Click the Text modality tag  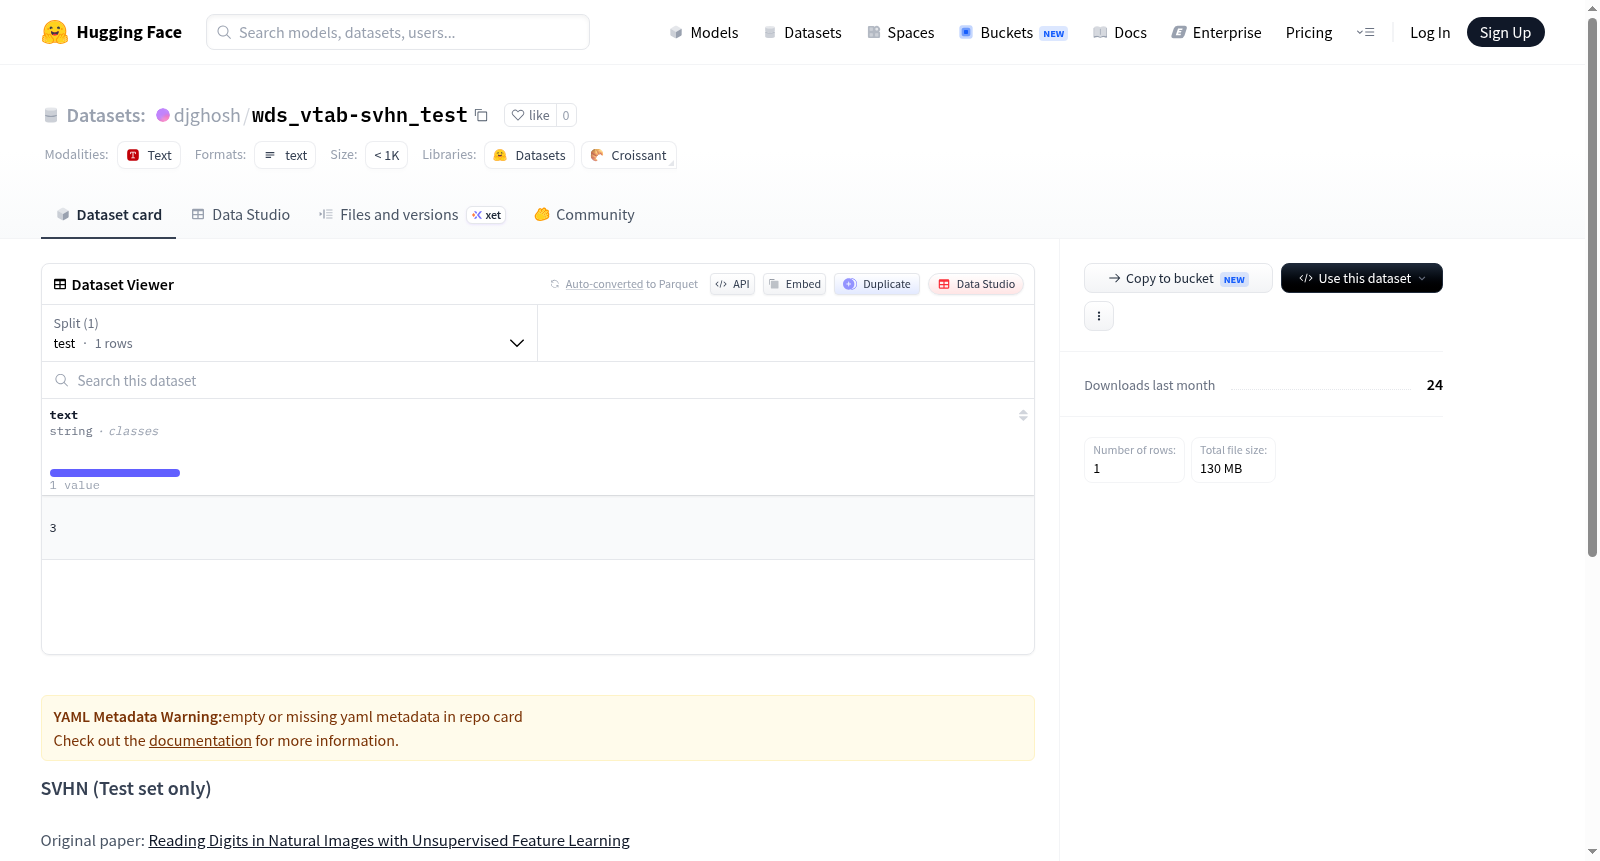point(149,155)
